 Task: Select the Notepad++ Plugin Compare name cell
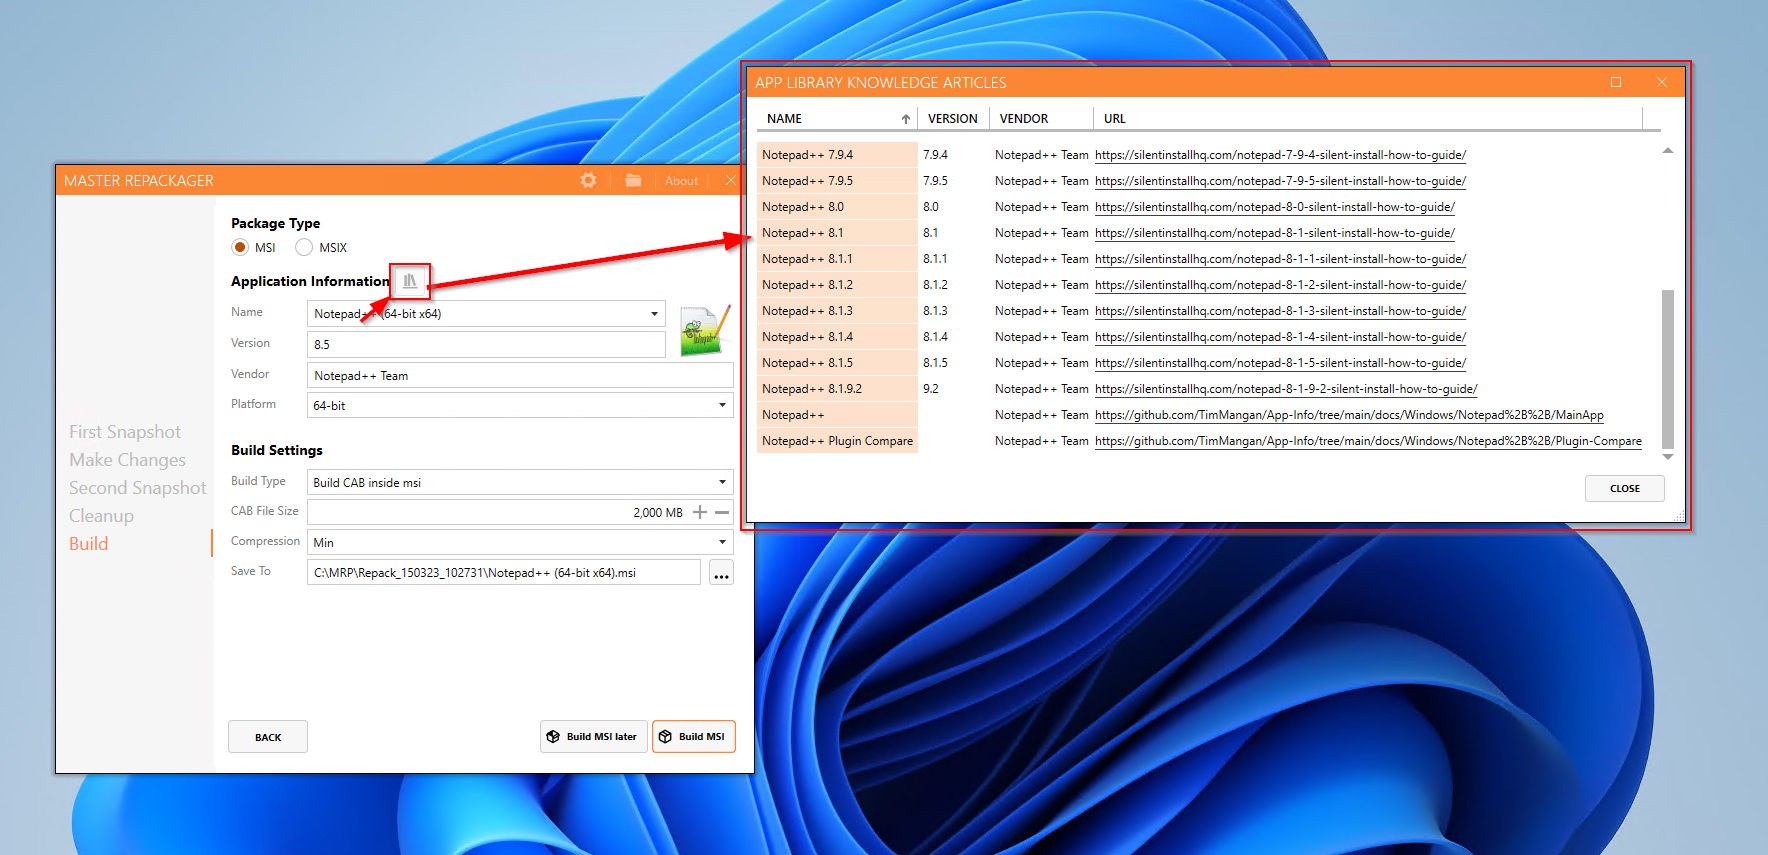pyautogui.click(x=837, y=441)
